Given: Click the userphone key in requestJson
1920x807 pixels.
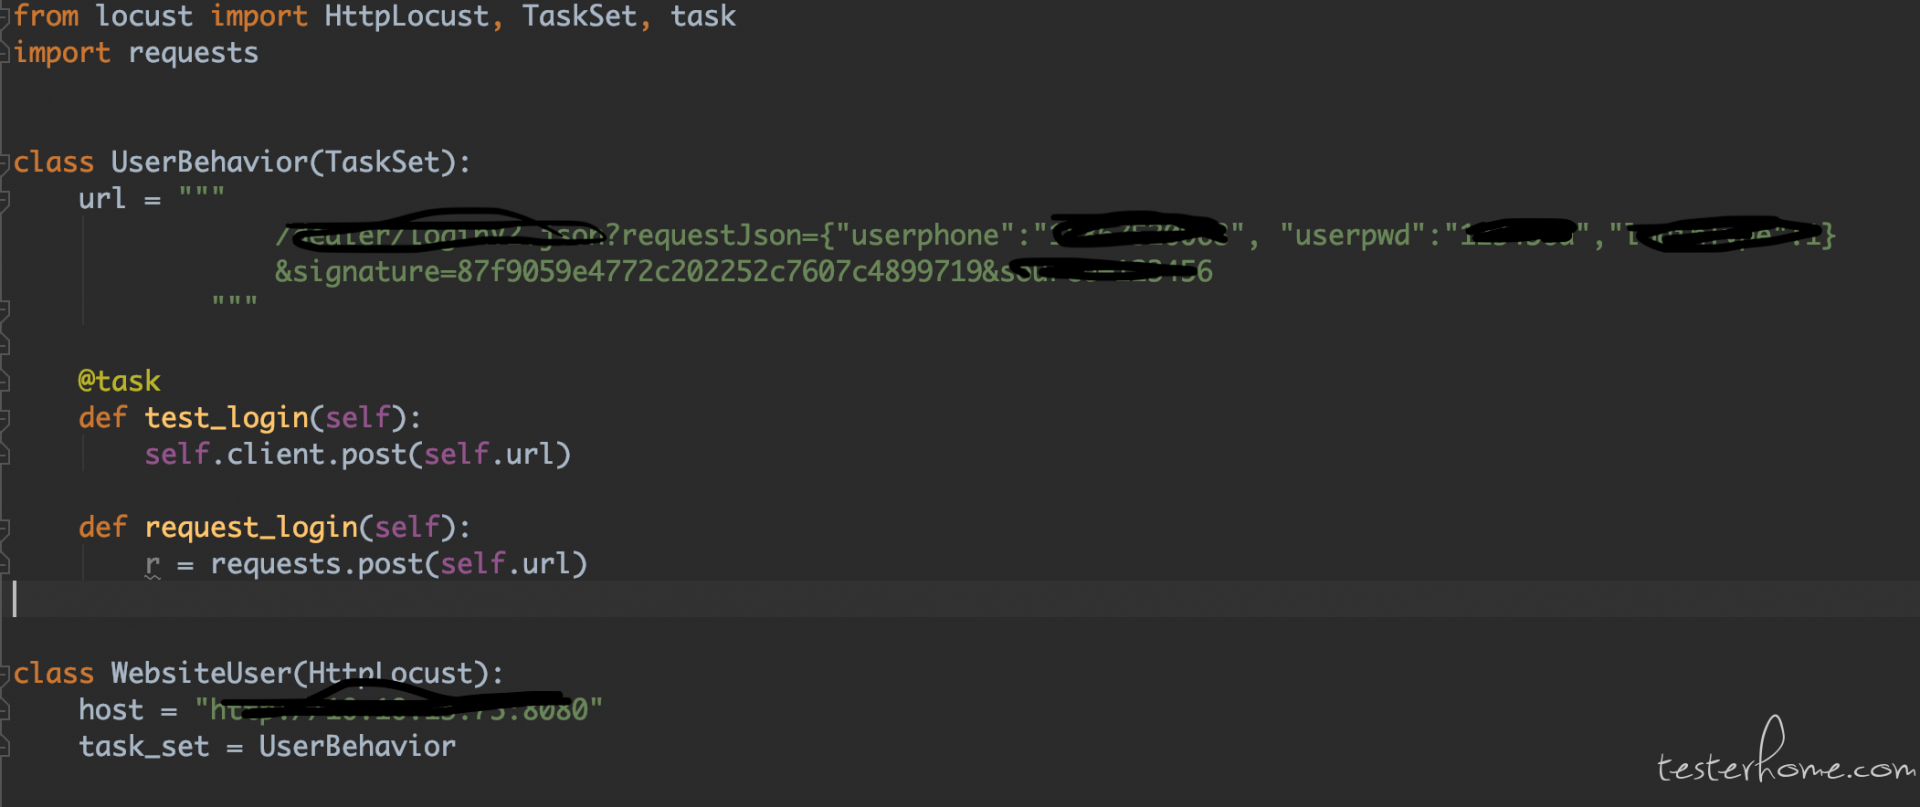Looking at the screenshot, I should [925, 236].
